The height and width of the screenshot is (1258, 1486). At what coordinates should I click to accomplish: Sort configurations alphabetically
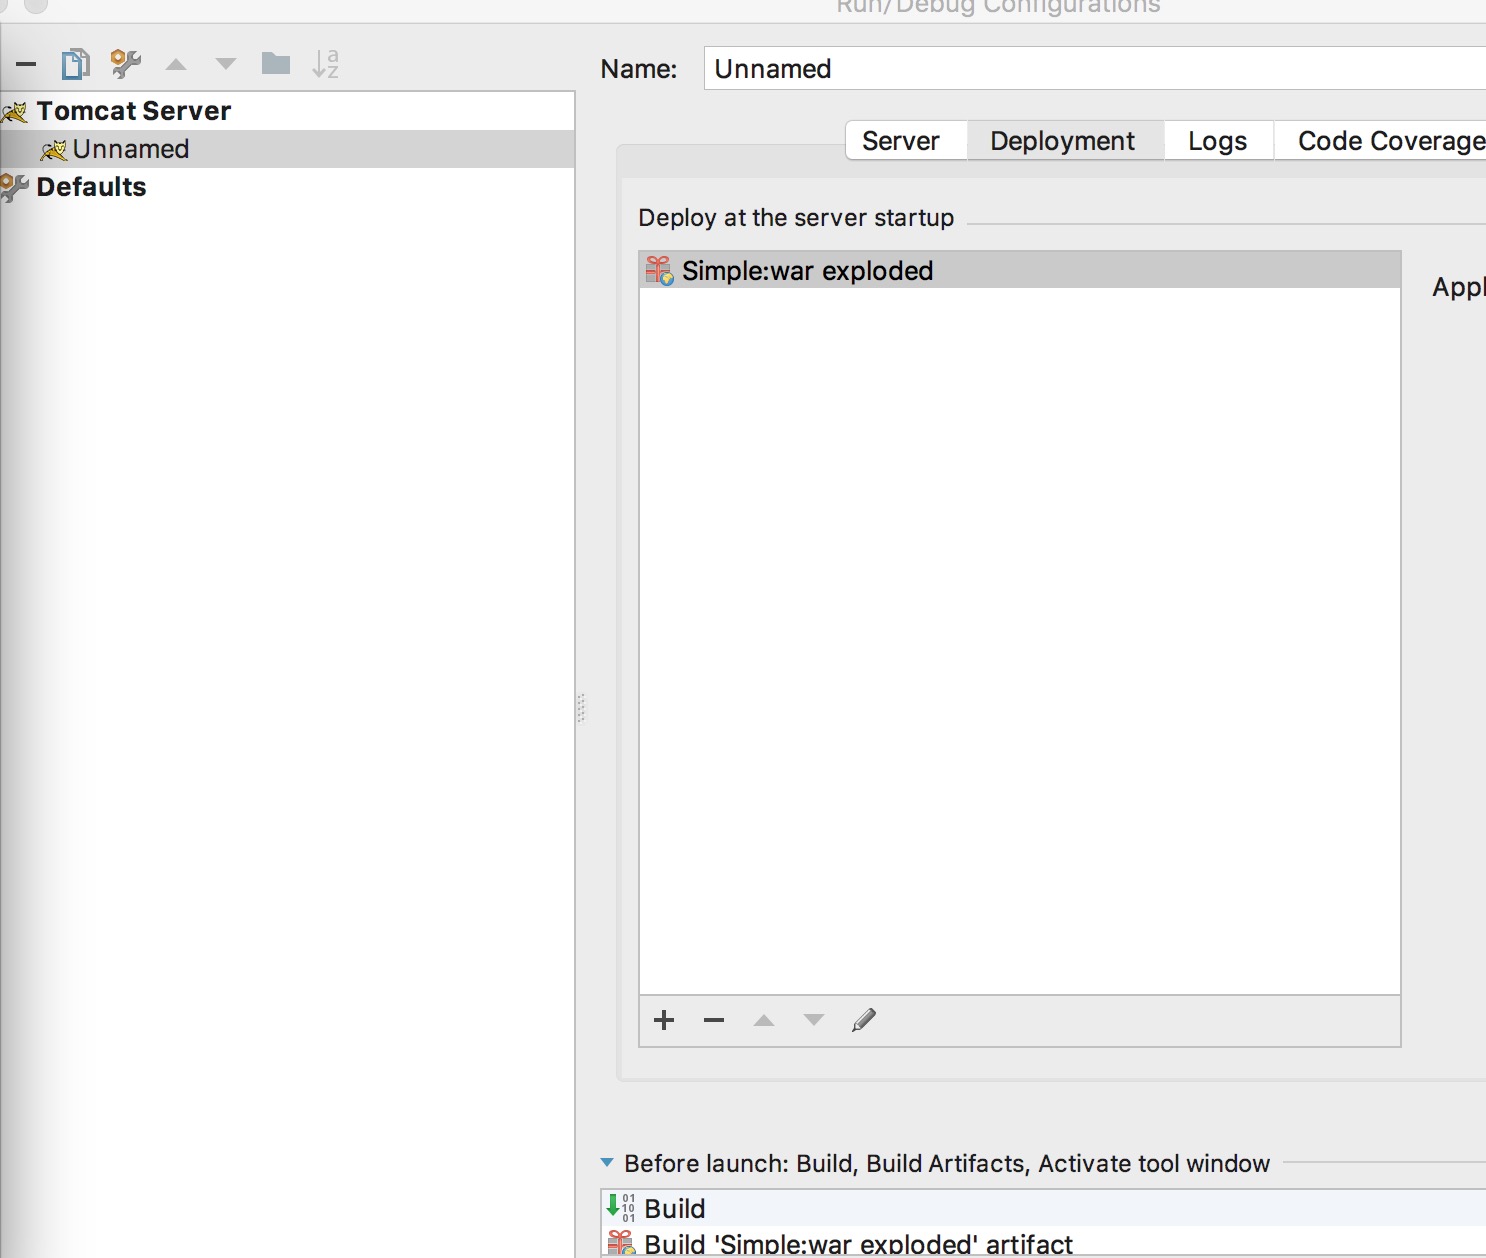pyautogui.click(x=325, y=63)
